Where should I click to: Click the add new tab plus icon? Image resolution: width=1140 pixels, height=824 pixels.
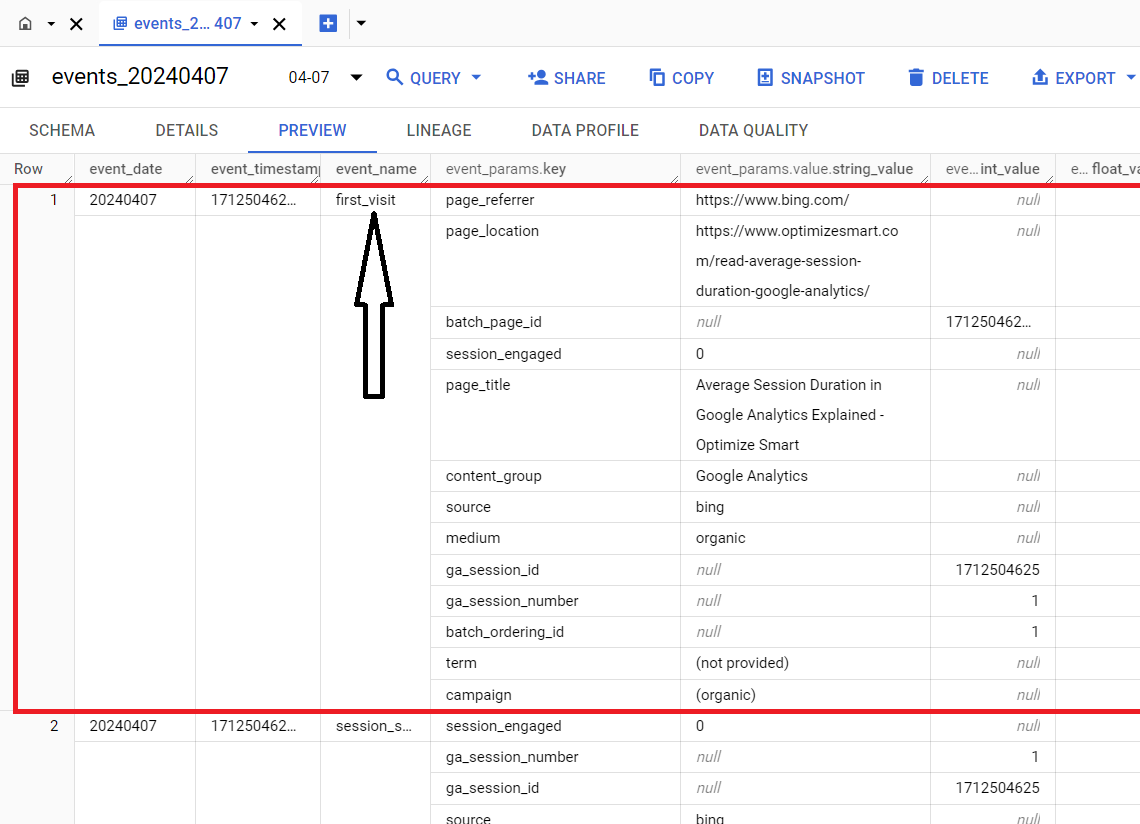point(328,23)
